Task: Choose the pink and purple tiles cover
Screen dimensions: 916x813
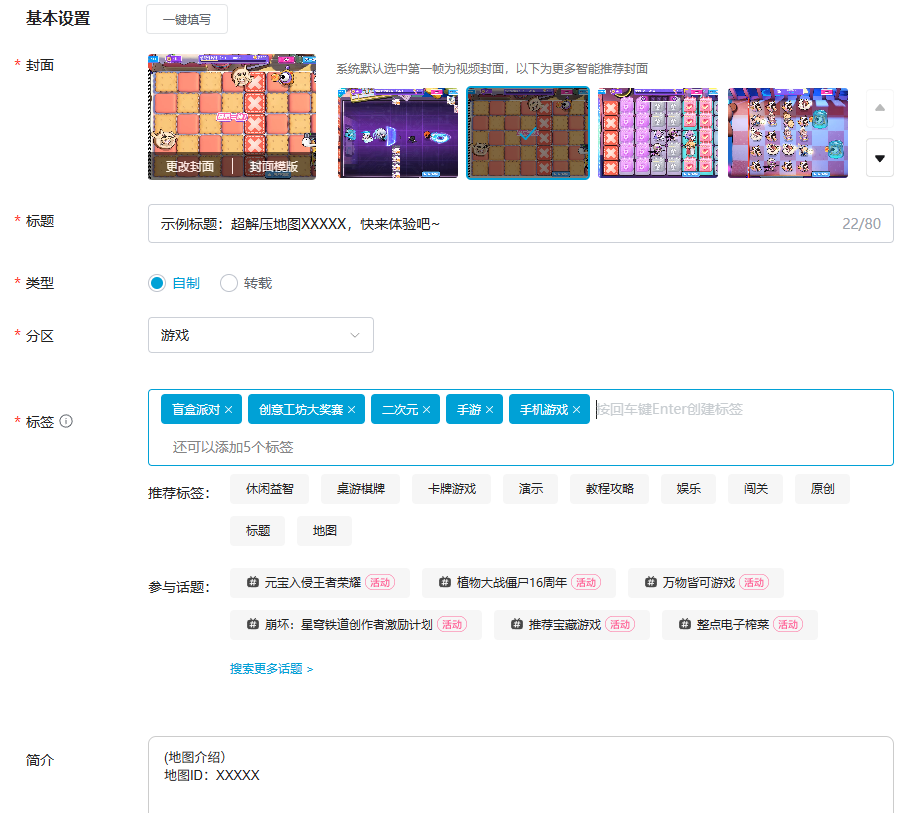Action: click(x=658, y=133)
